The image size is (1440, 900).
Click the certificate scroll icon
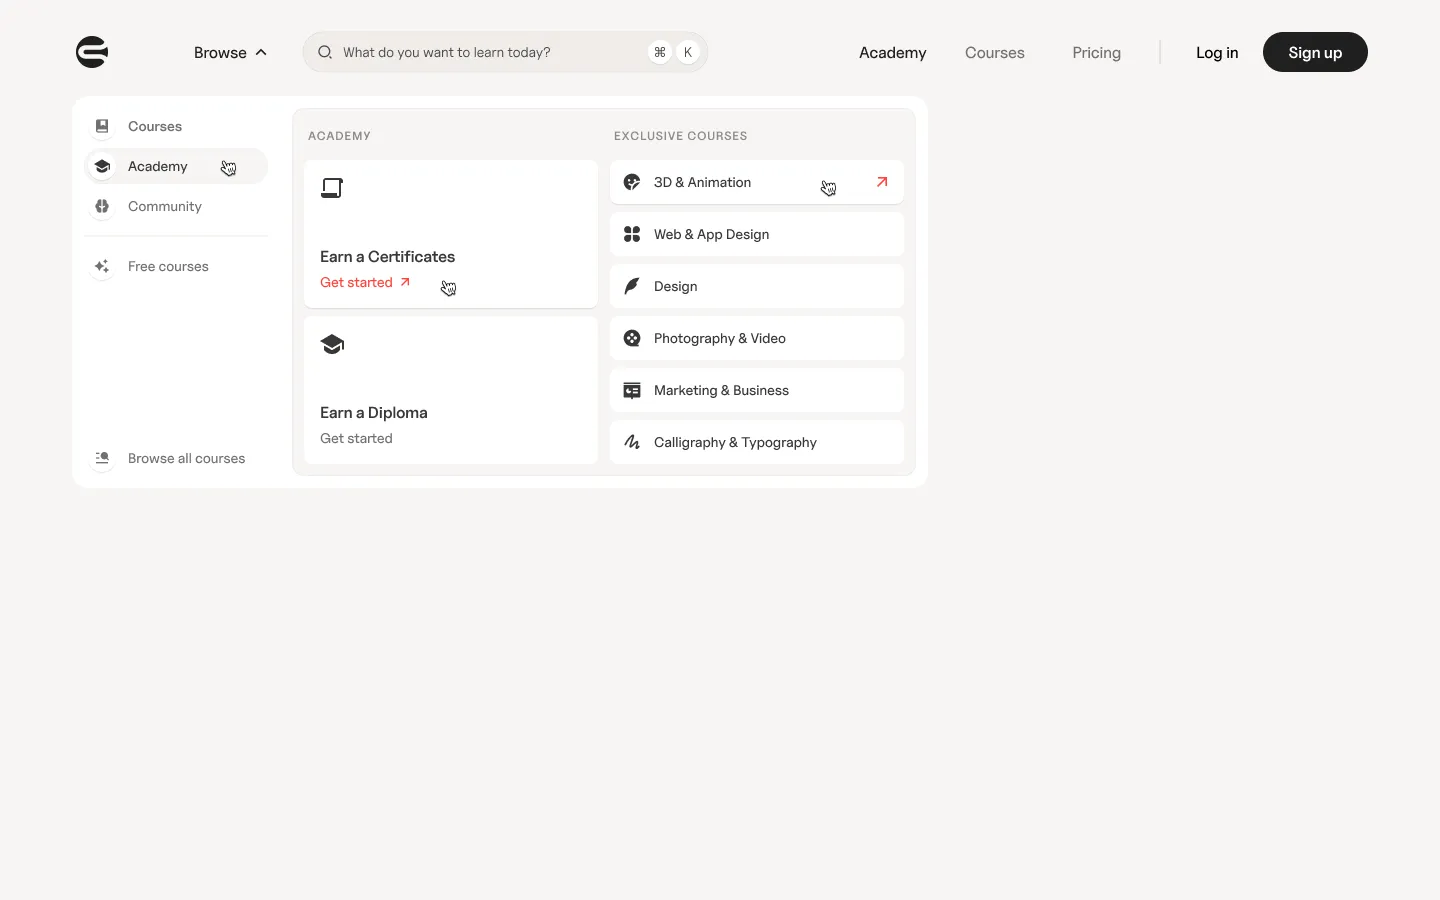pos(332,188)
